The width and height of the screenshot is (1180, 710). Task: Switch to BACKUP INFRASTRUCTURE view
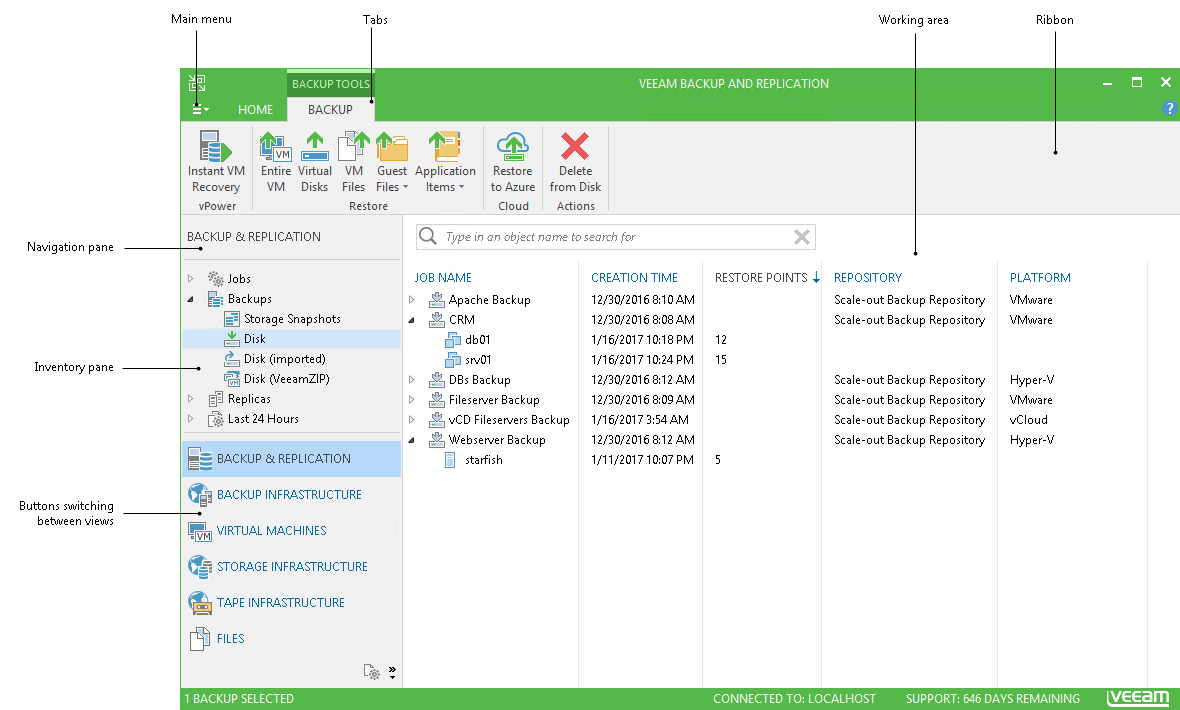(x=289, y=495)
